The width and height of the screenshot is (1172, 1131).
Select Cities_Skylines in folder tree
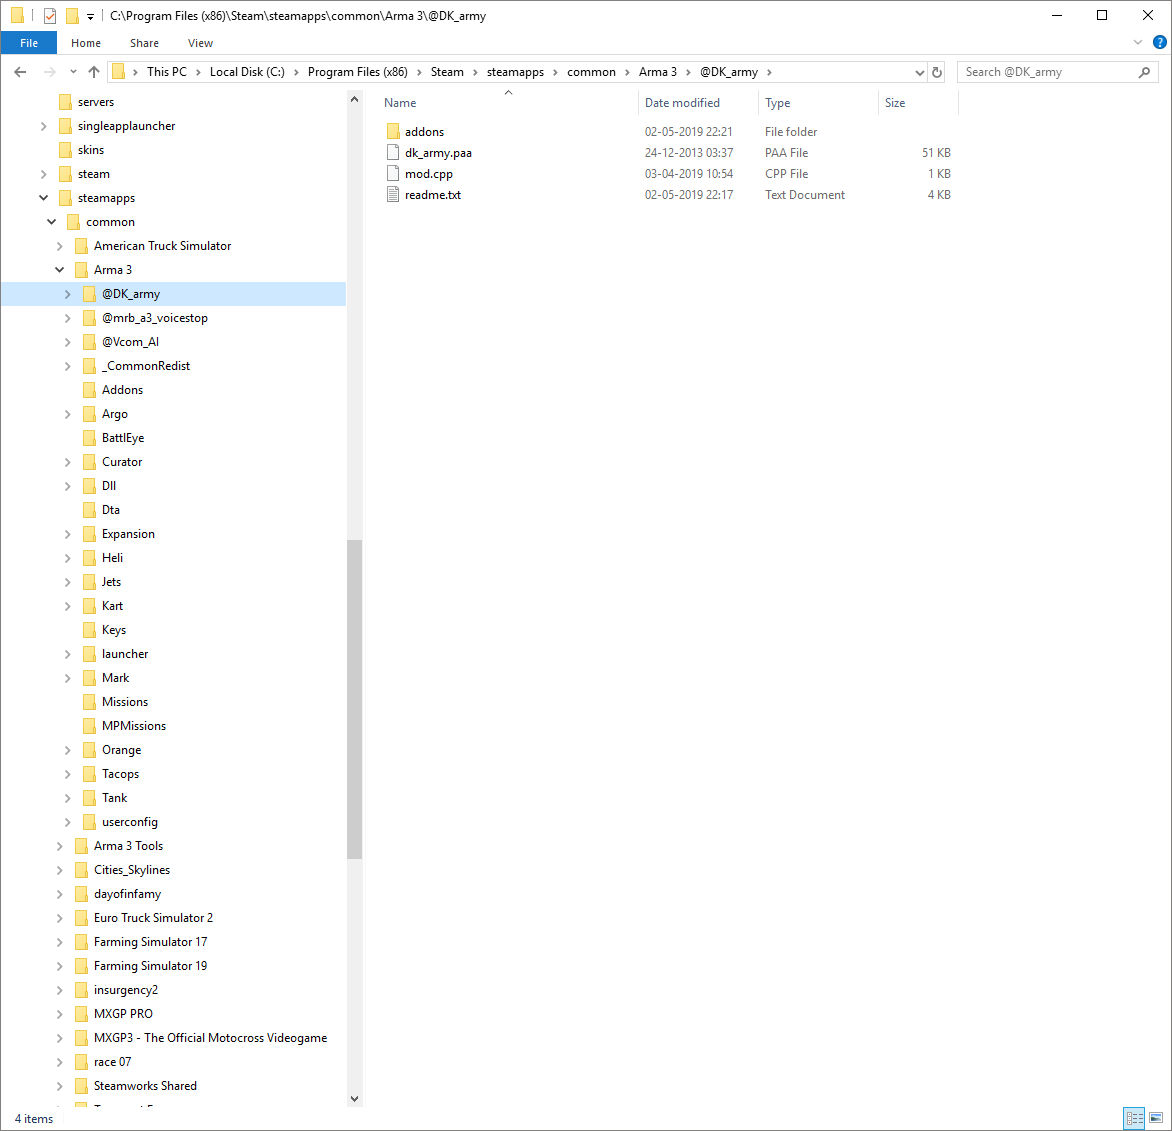[x=132, y=870]
